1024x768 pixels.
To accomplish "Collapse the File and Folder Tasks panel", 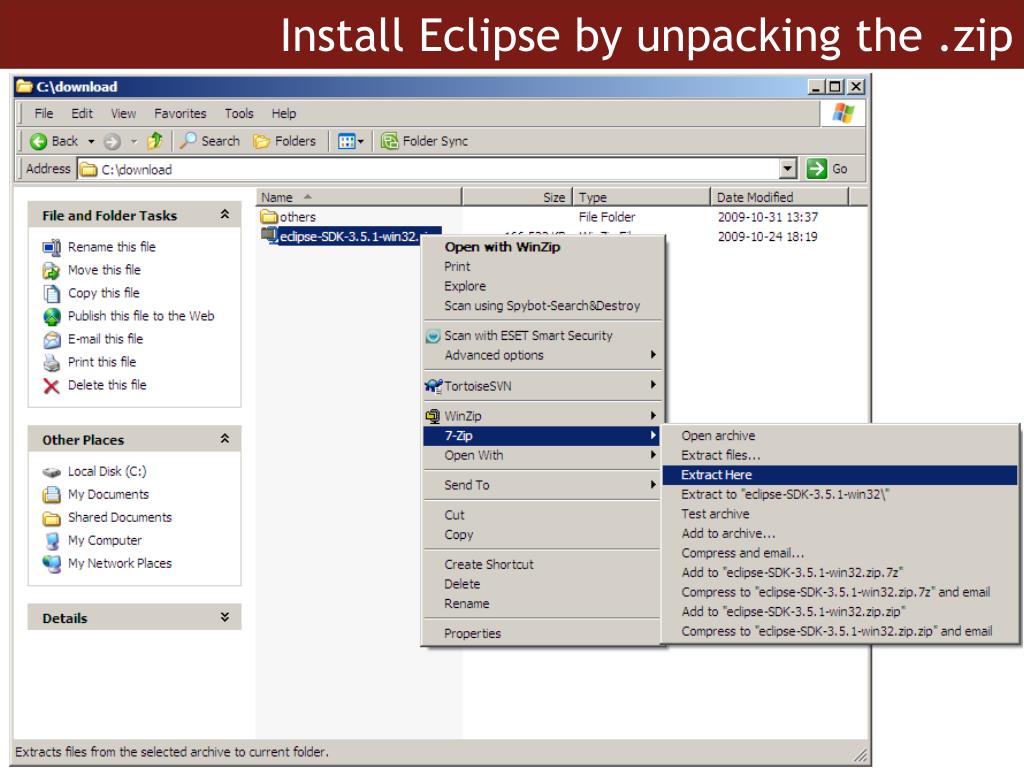I will click(225, 214).
